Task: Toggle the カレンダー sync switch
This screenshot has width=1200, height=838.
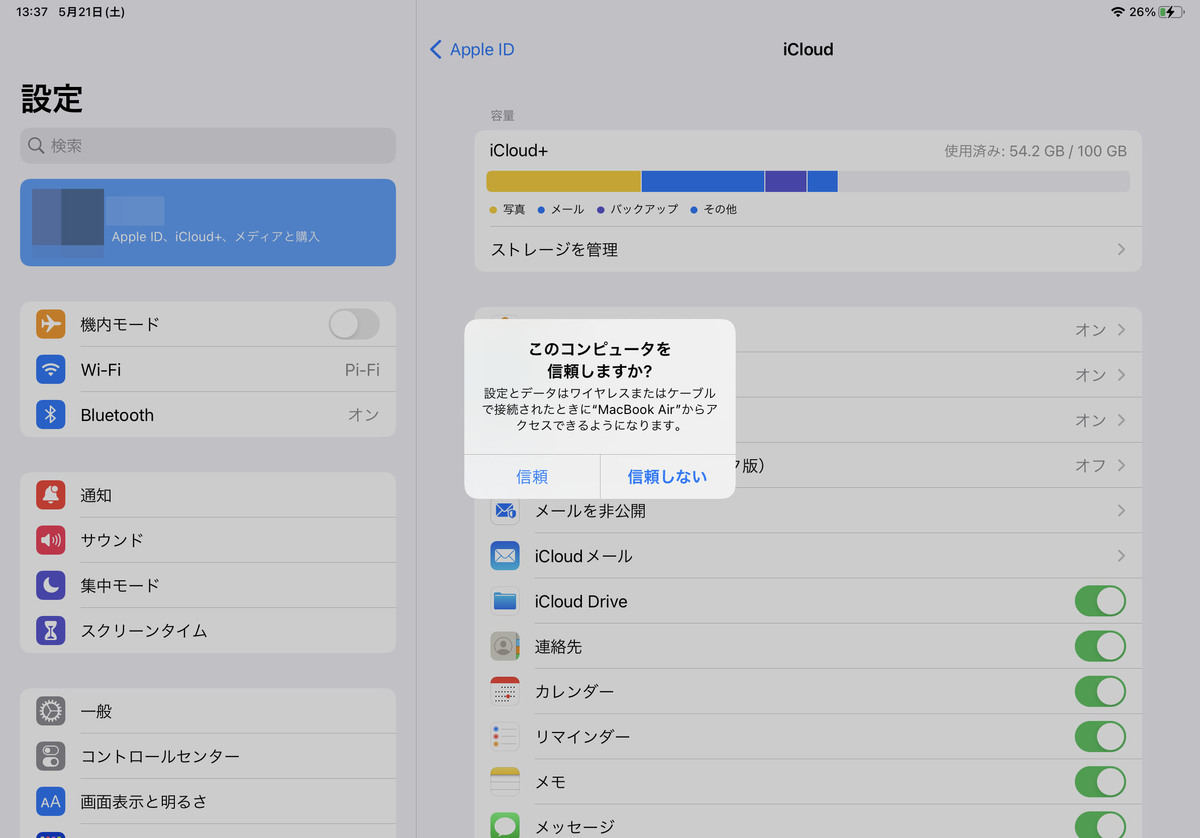Action: point(1100,691)
